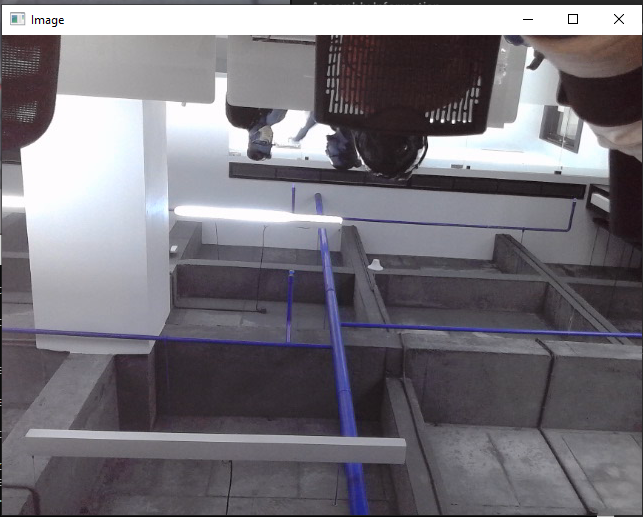Screen dimensions: 644x518
Task: Maximize the Image window
Action: pyautogui.click(x=573, y=19)
